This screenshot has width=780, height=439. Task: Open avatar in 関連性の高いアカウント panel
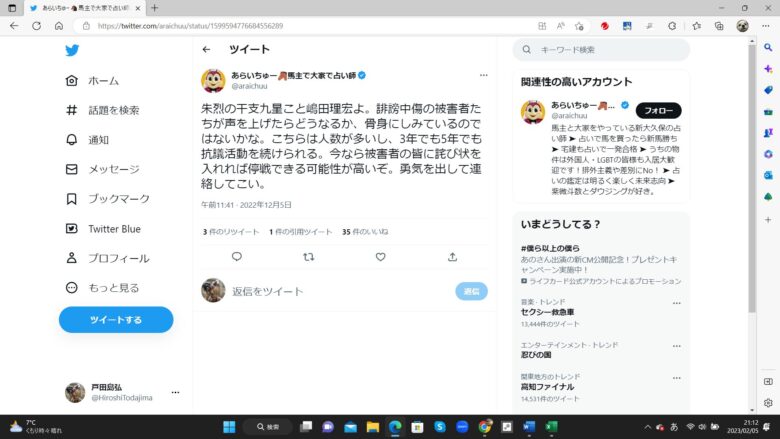pos(533,111)
